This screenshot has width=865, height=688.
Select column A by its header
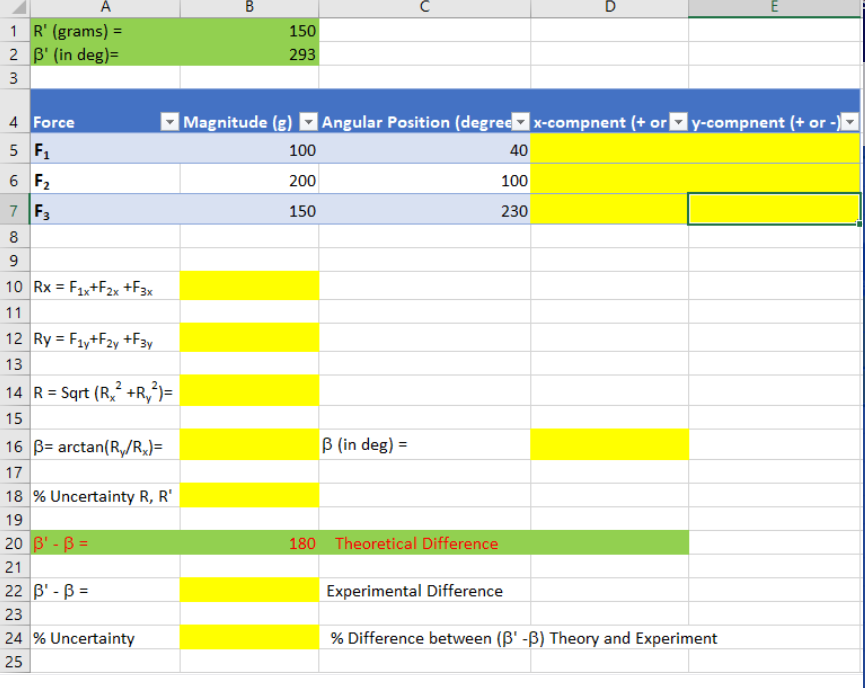105,9
